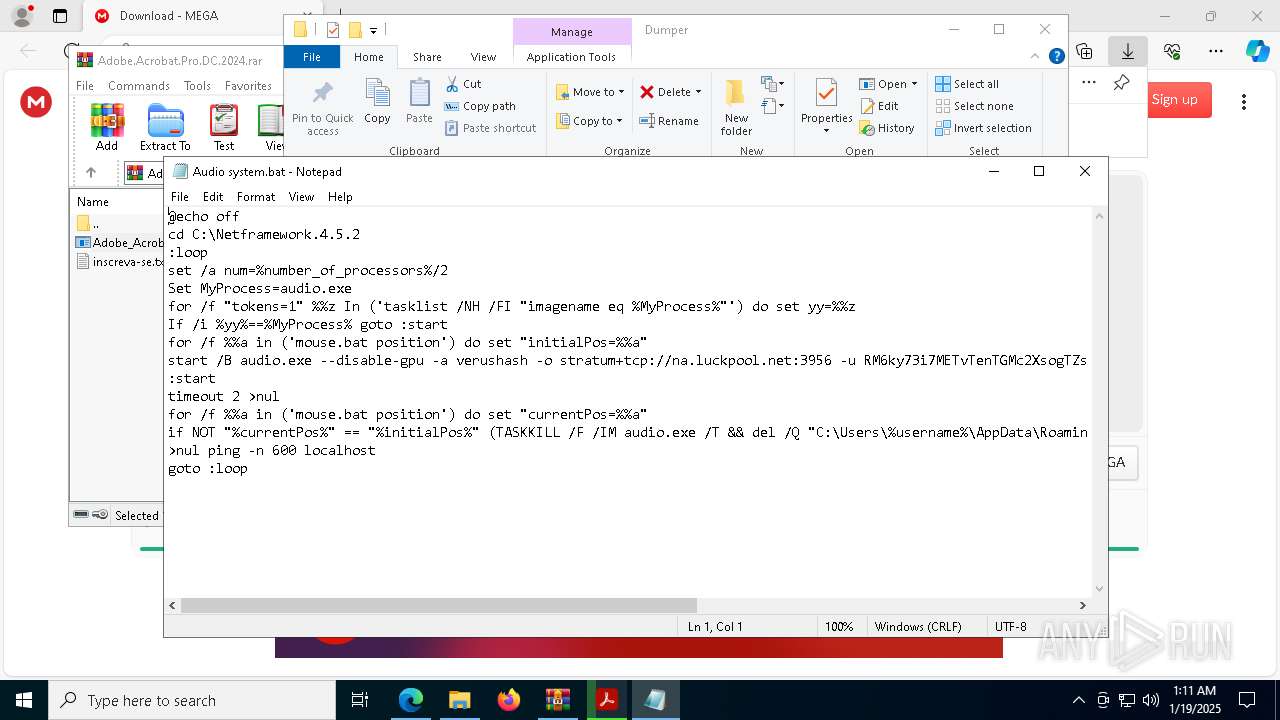
Task: Click Edit in the Open group
Action: [879, 106]
